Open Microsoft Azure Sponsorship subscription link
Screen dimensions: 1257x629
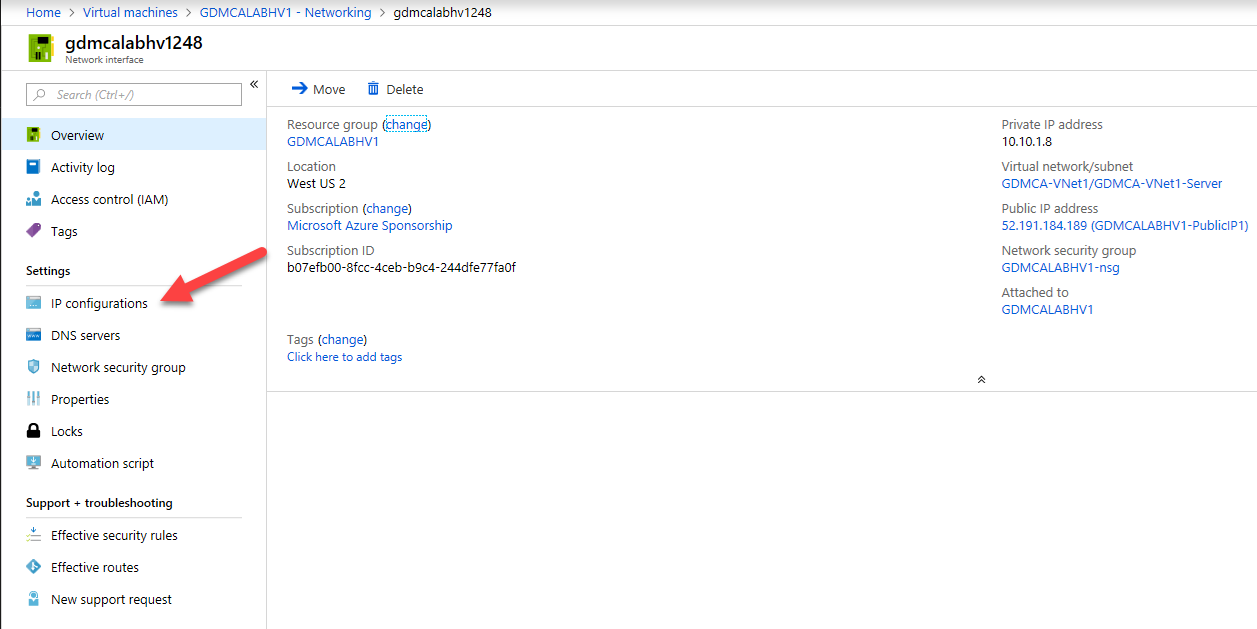click(370, 226)
